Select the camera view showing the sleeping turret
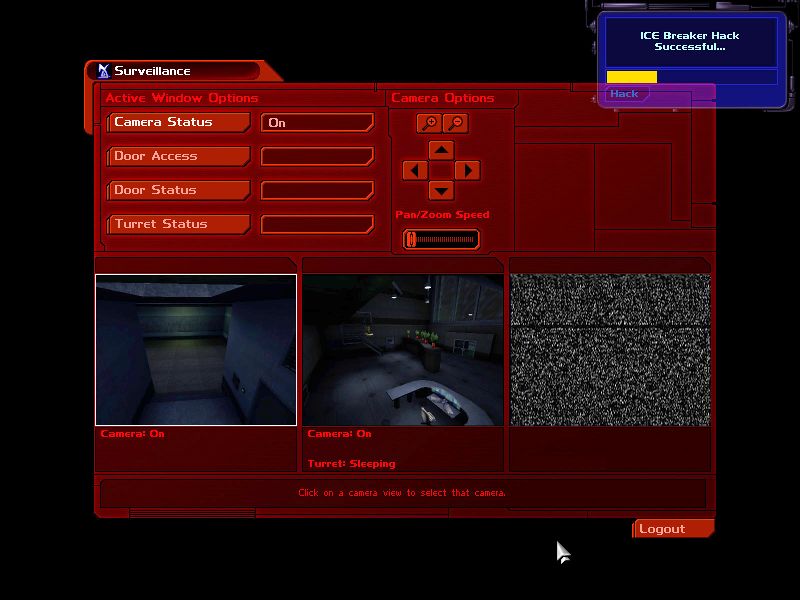This screenshot has height=600, width=800. (x=403, y=349)
